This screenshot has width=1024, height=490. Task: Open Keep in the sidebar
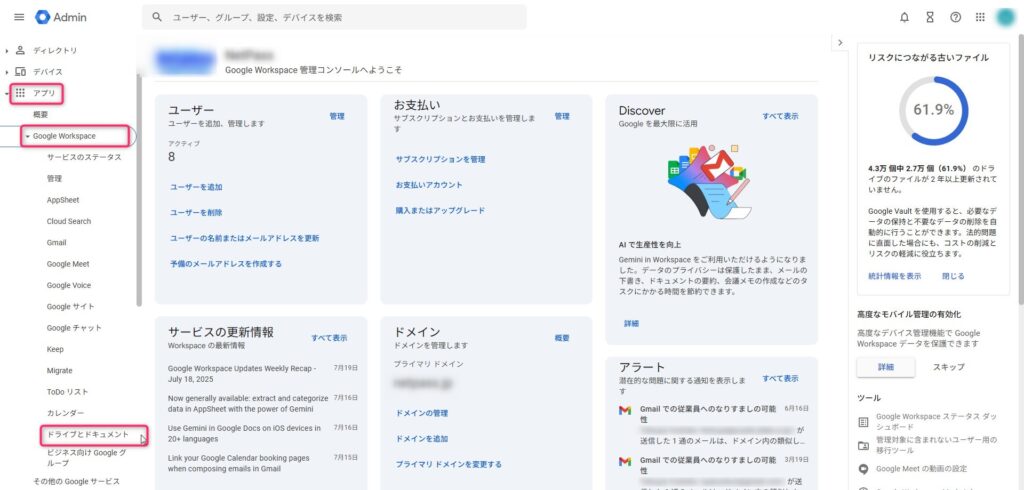pos(55,350)
